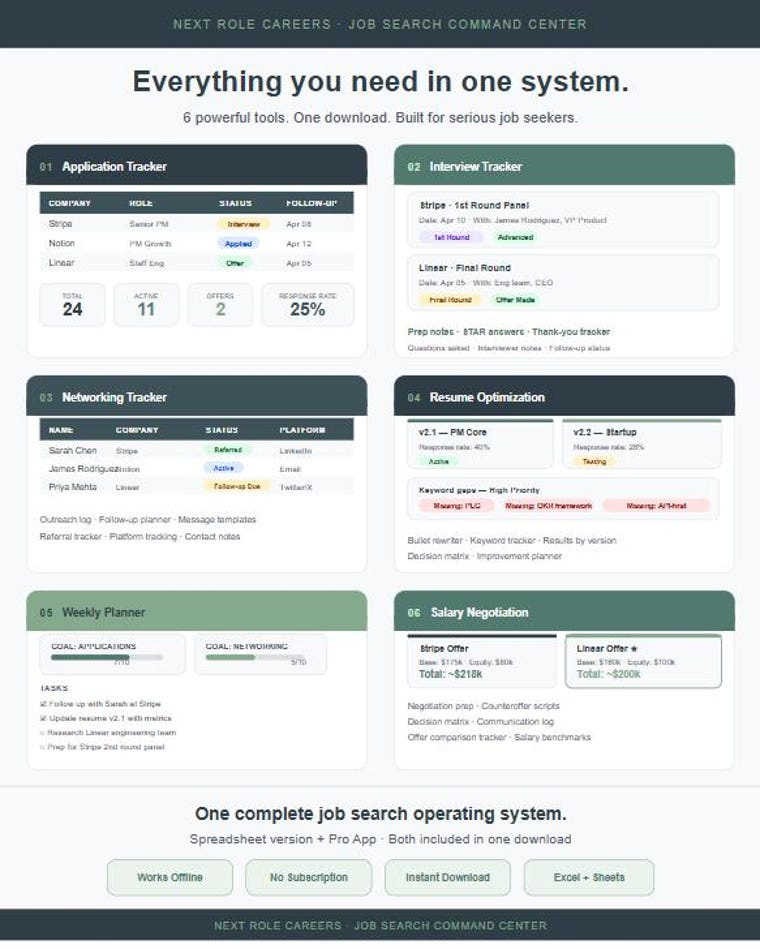The width and height of the screenshot is (760, 949).
Task: Click the Instant Download button
Action: click(x=448, y=878)
